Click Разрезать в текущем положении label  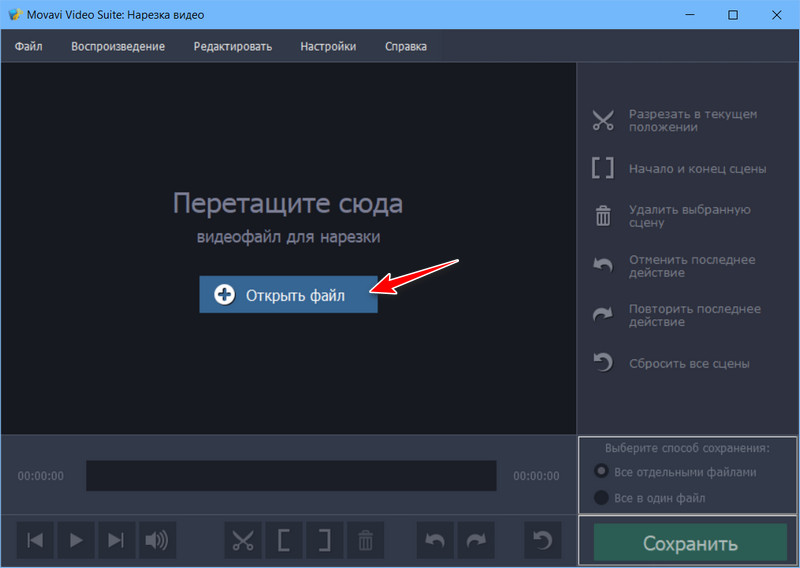(693, 120)
